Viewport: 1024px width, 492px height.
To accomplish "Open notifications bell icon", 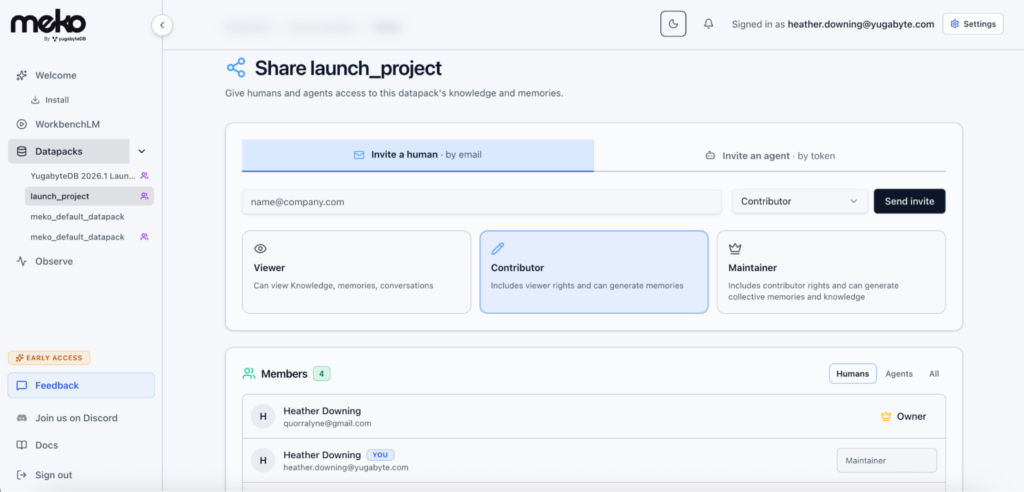I will [709, 24].
